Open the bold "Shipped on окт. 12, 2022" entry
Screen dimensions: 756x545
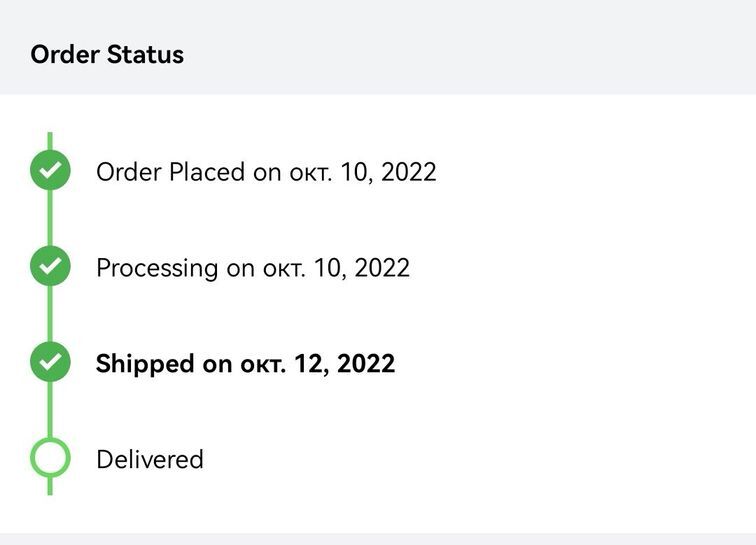coord(245,364)
